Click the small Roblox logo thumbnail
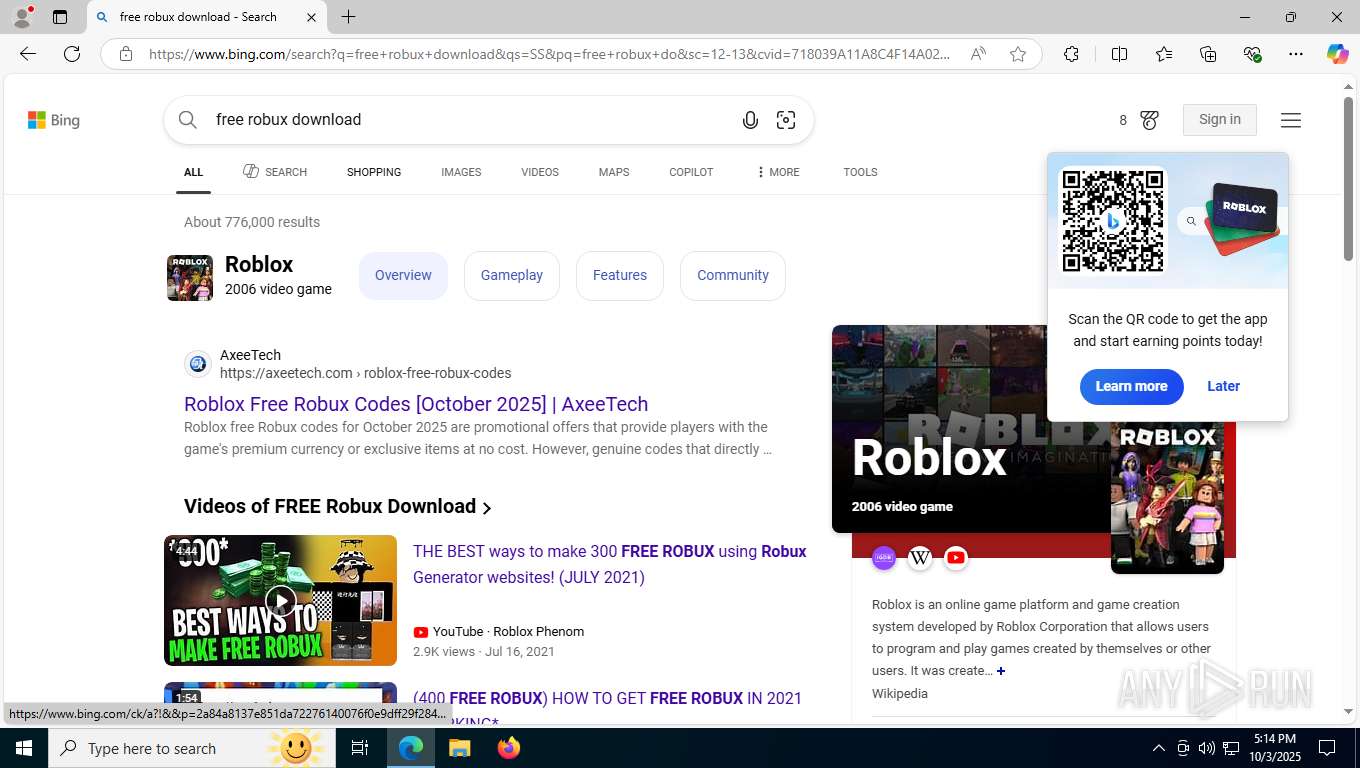 click(x=190, y=277)
